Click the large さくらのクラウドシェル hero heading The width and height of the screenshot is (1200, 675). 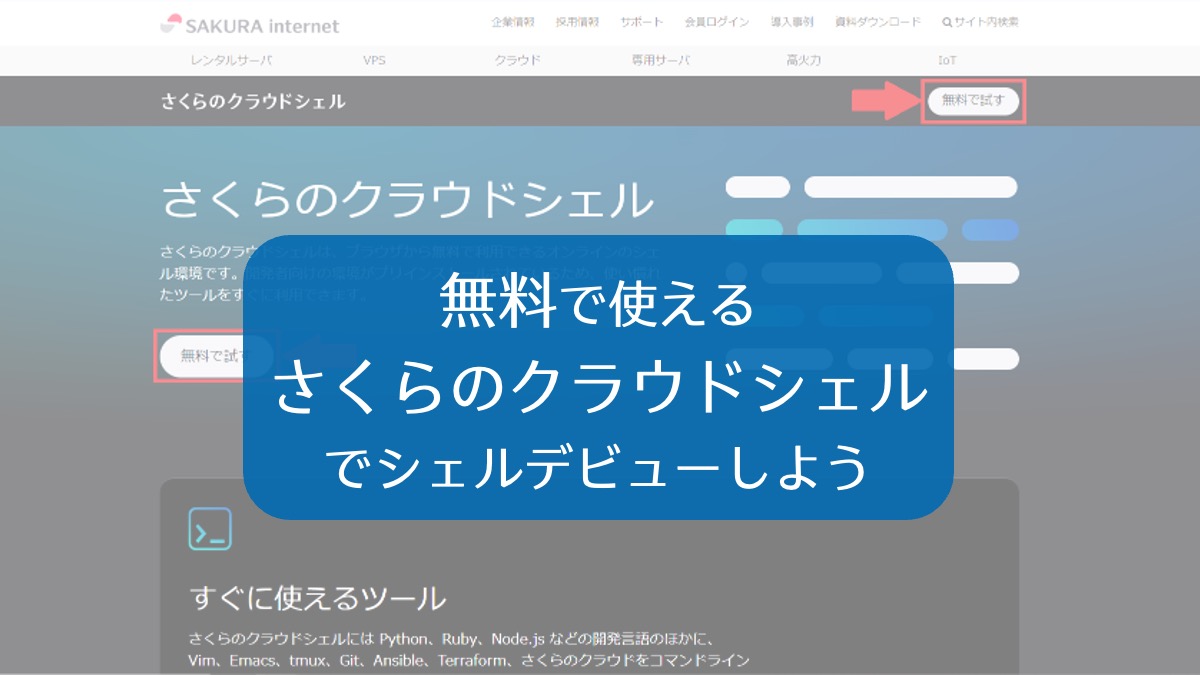(x=407, y=200)
